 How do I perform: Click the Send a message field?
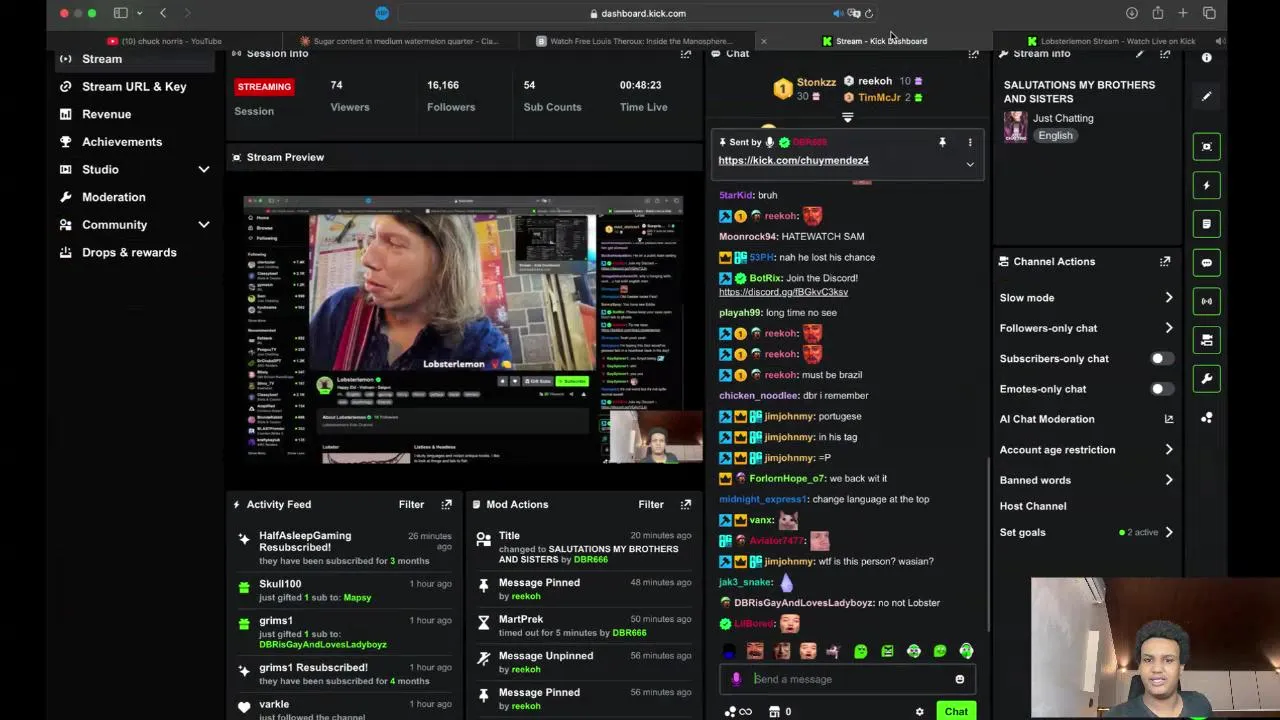pos(847,679)
